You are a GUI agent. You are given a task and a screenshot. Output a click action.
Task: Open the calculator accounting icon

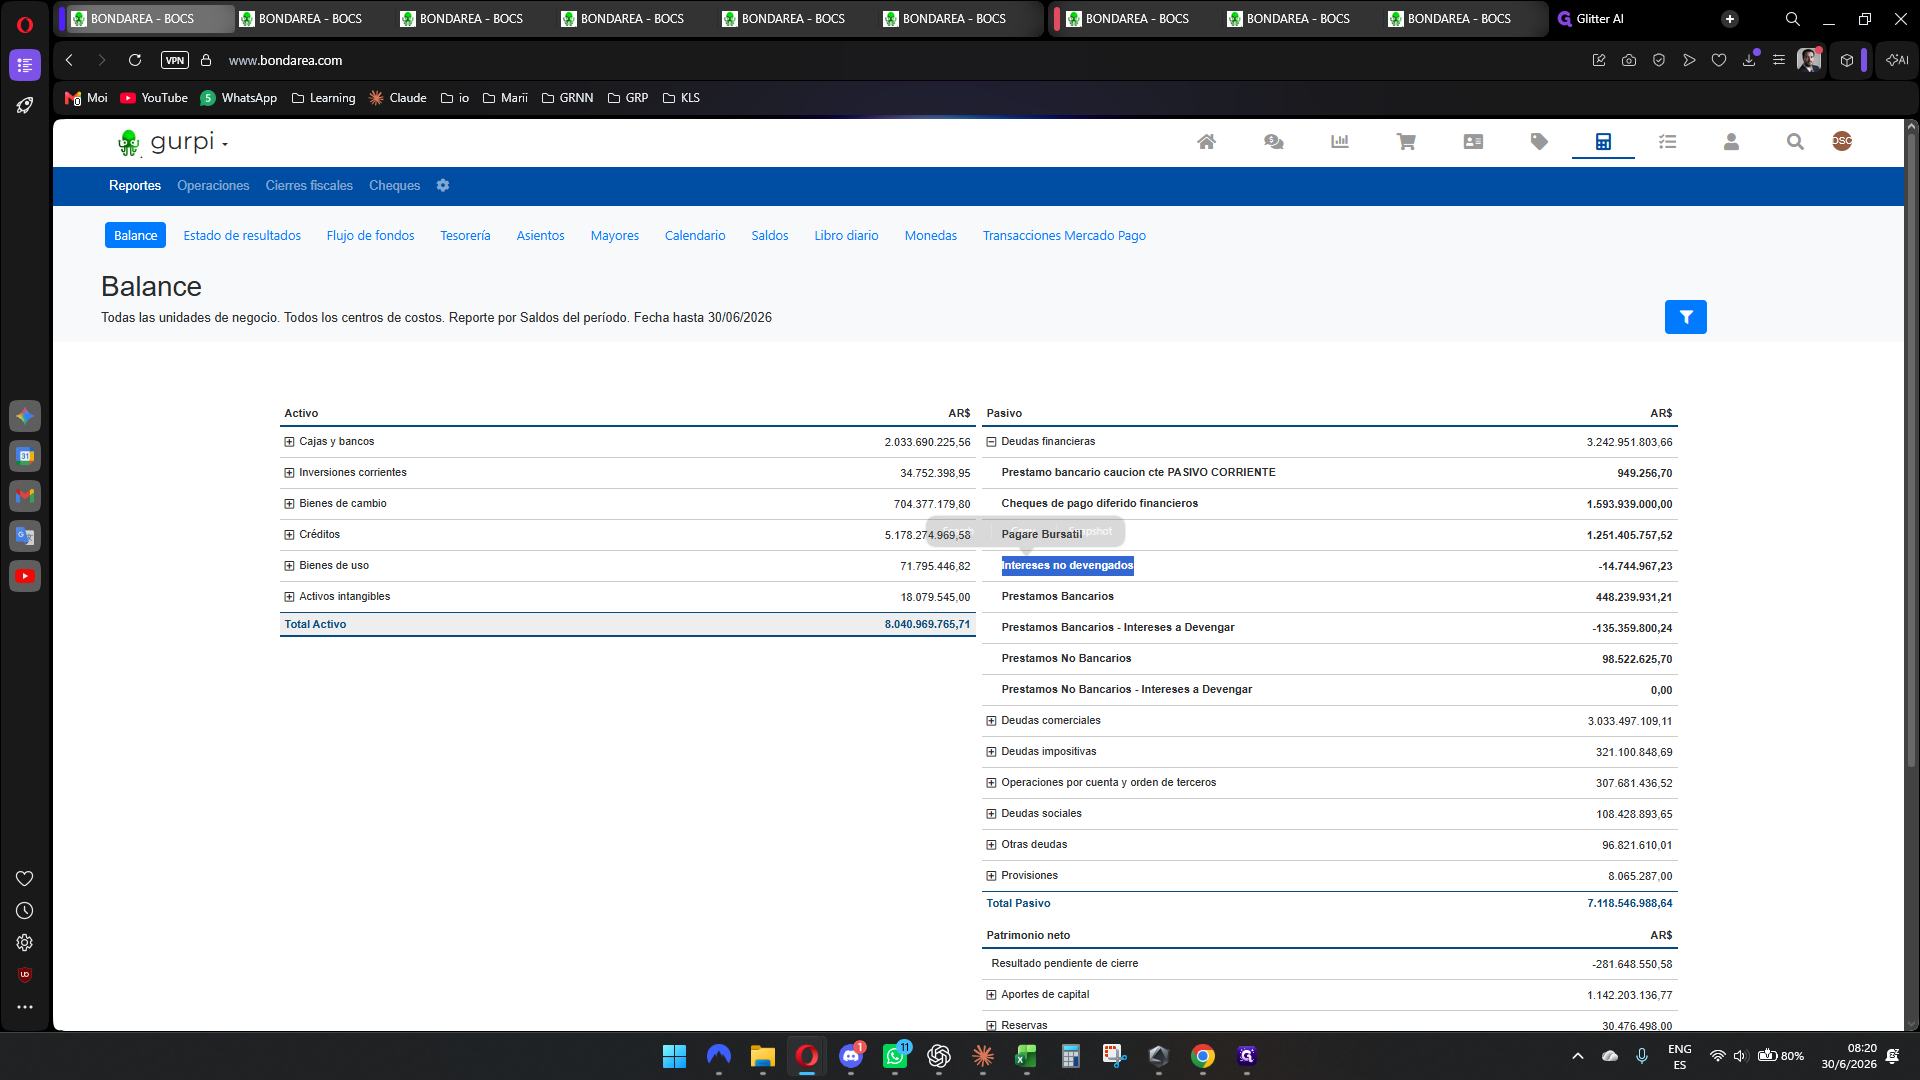pyautogui.click(x=1603, y=142)
